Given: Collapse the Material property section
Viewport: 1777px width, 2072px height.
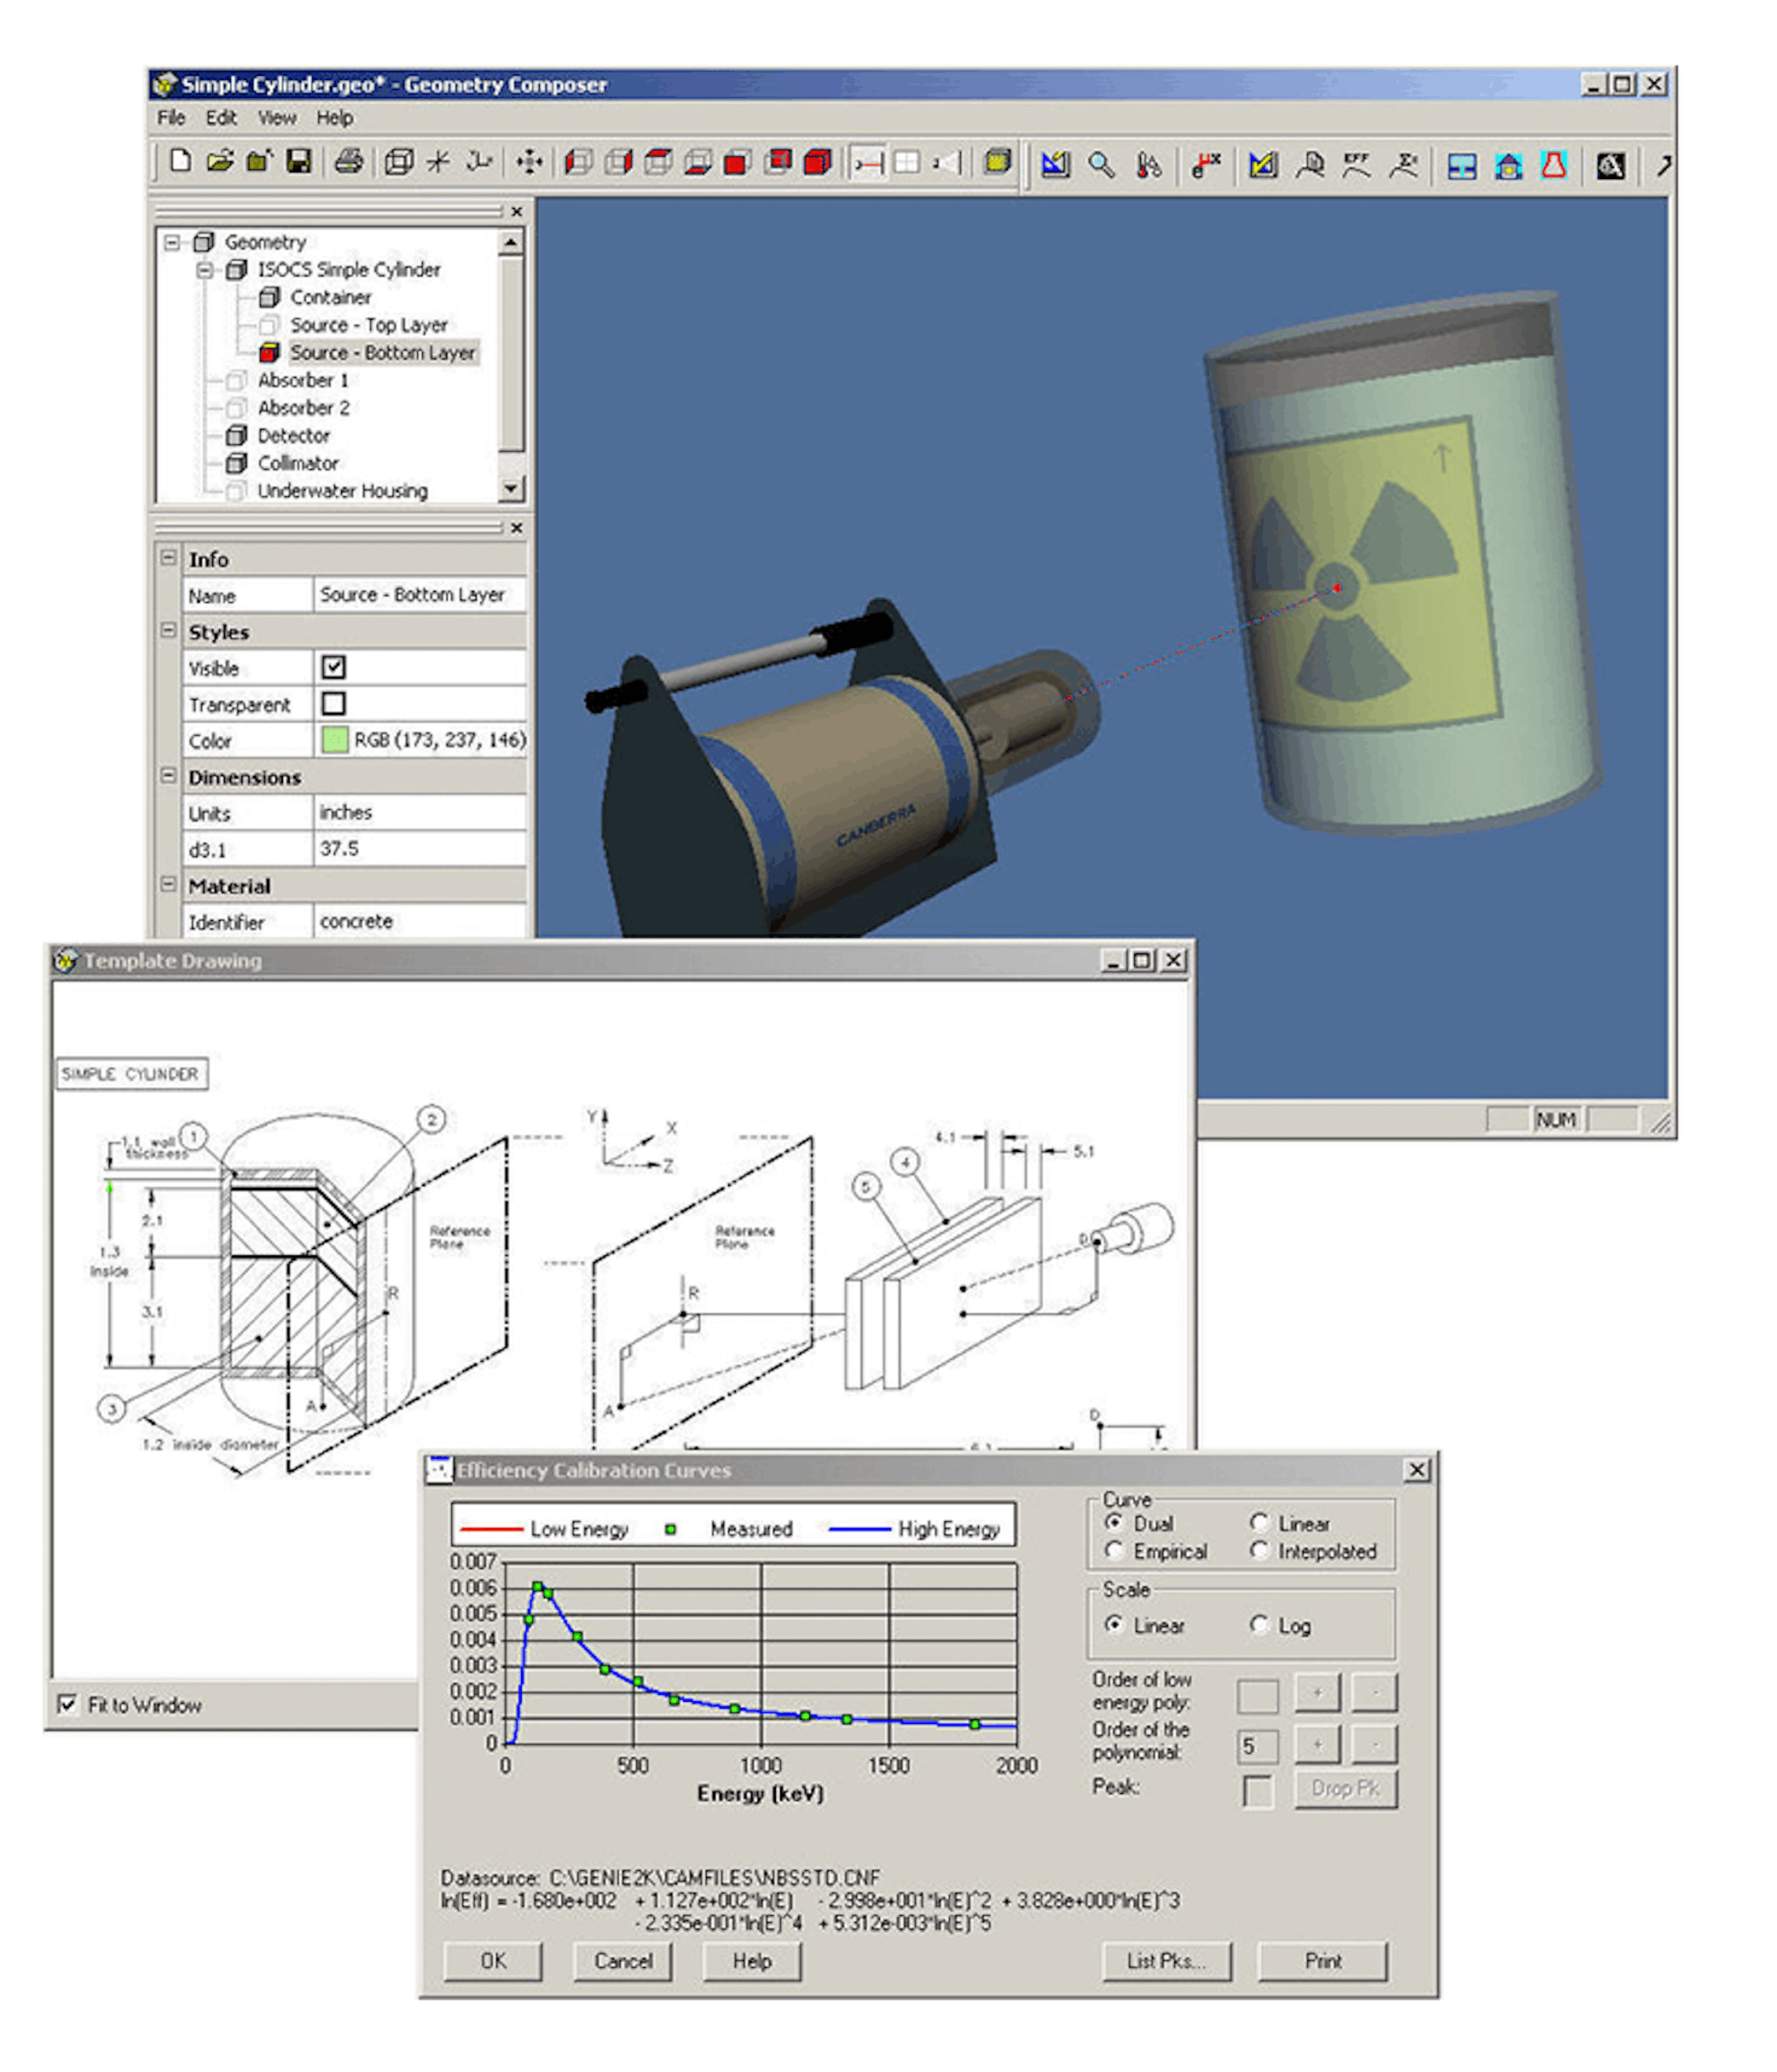Looking at the screenshot, I should pyautogui.click(x=168, y=884).
